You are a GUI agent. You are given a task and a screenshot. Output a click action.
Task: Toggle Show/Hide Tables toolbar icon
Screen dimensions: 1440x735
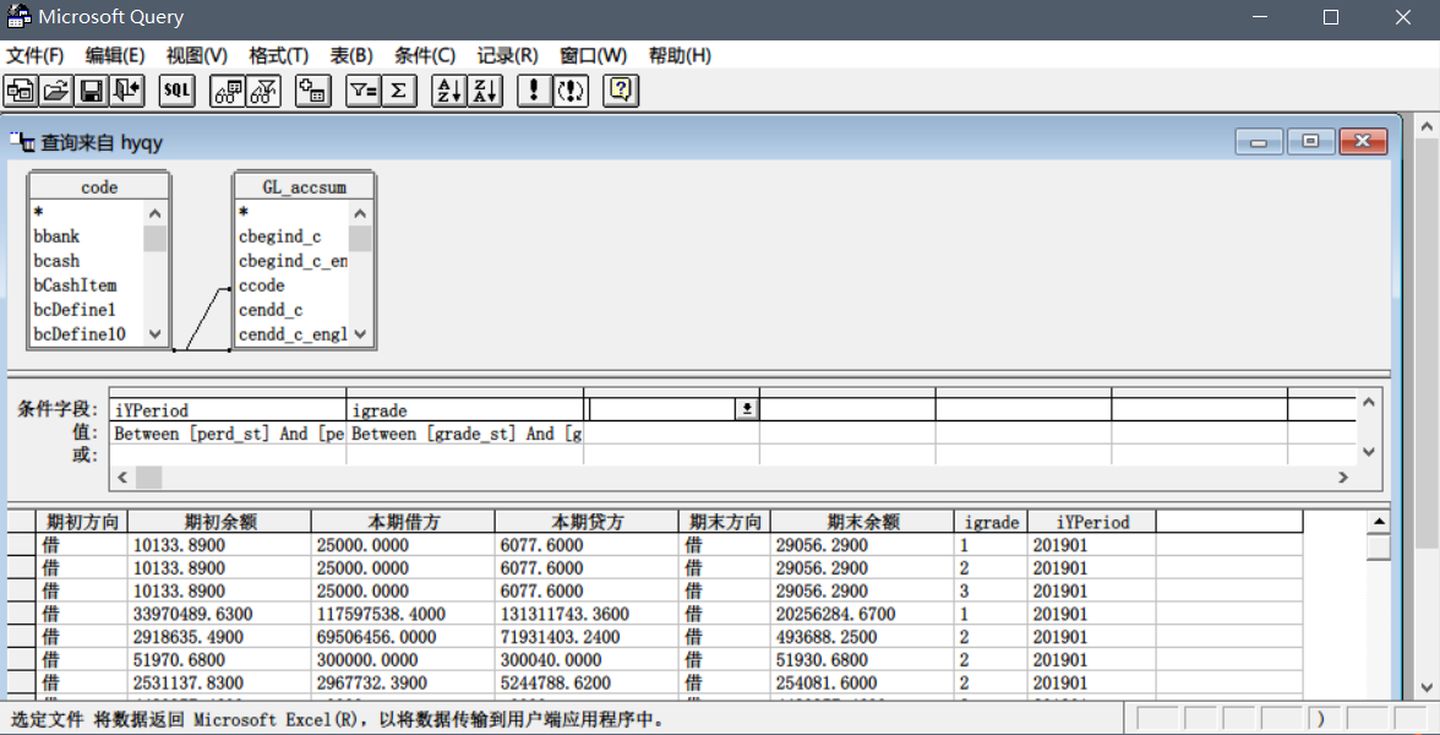(228, 91)
